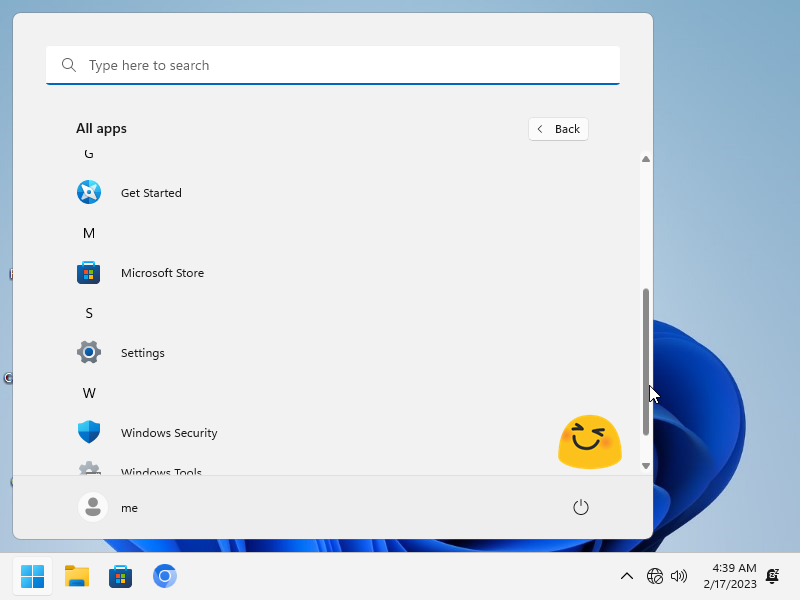The height and width of the screenshot is (600, 800).
Task: Click the scrollbar down arrow
Action: pos(645,466)
